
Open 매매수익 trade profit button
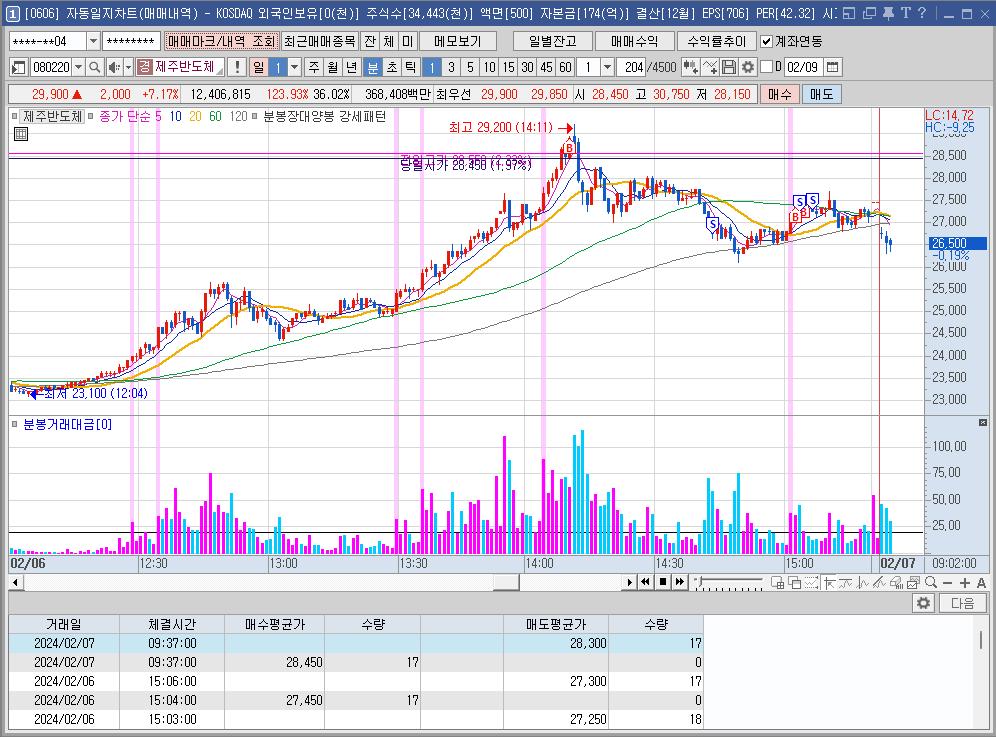coord(635,41)
